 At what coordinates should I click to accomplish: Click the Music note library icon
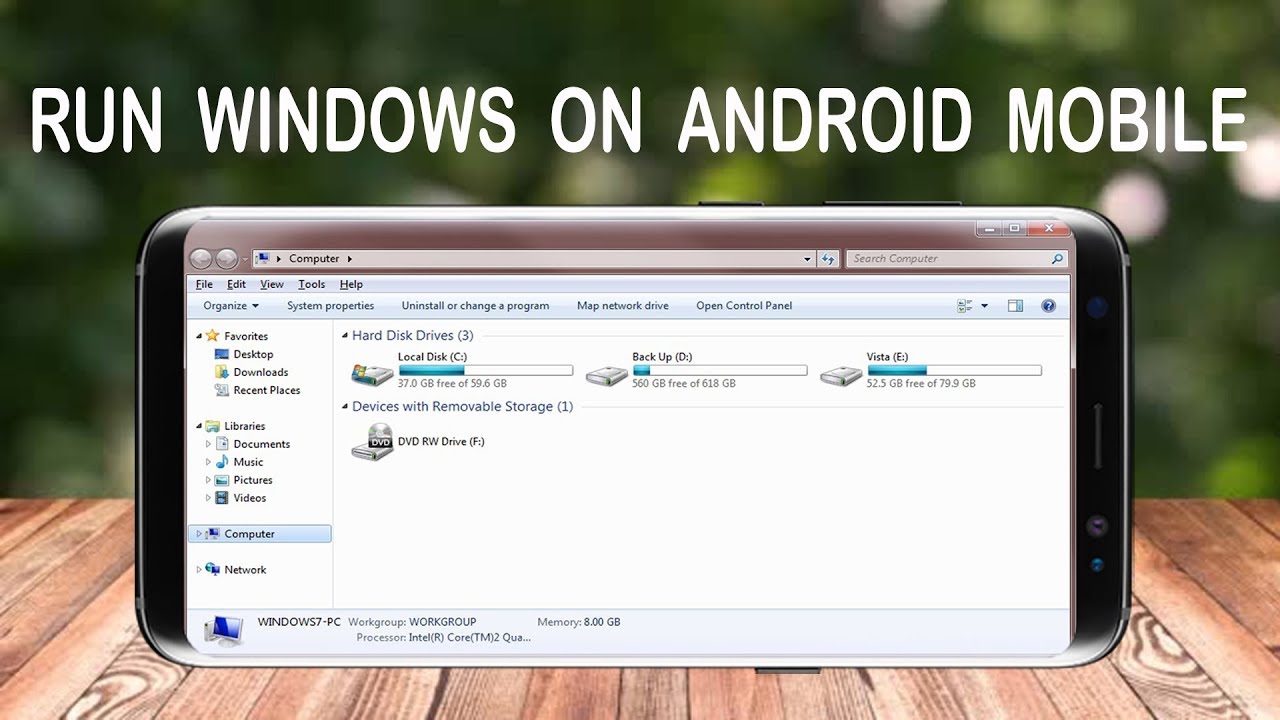[222, 462]
